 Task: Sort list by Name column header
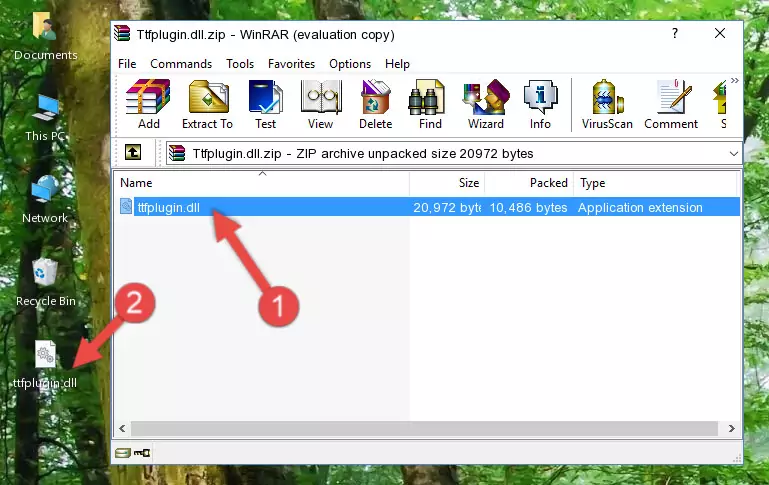tap(262, 183)
